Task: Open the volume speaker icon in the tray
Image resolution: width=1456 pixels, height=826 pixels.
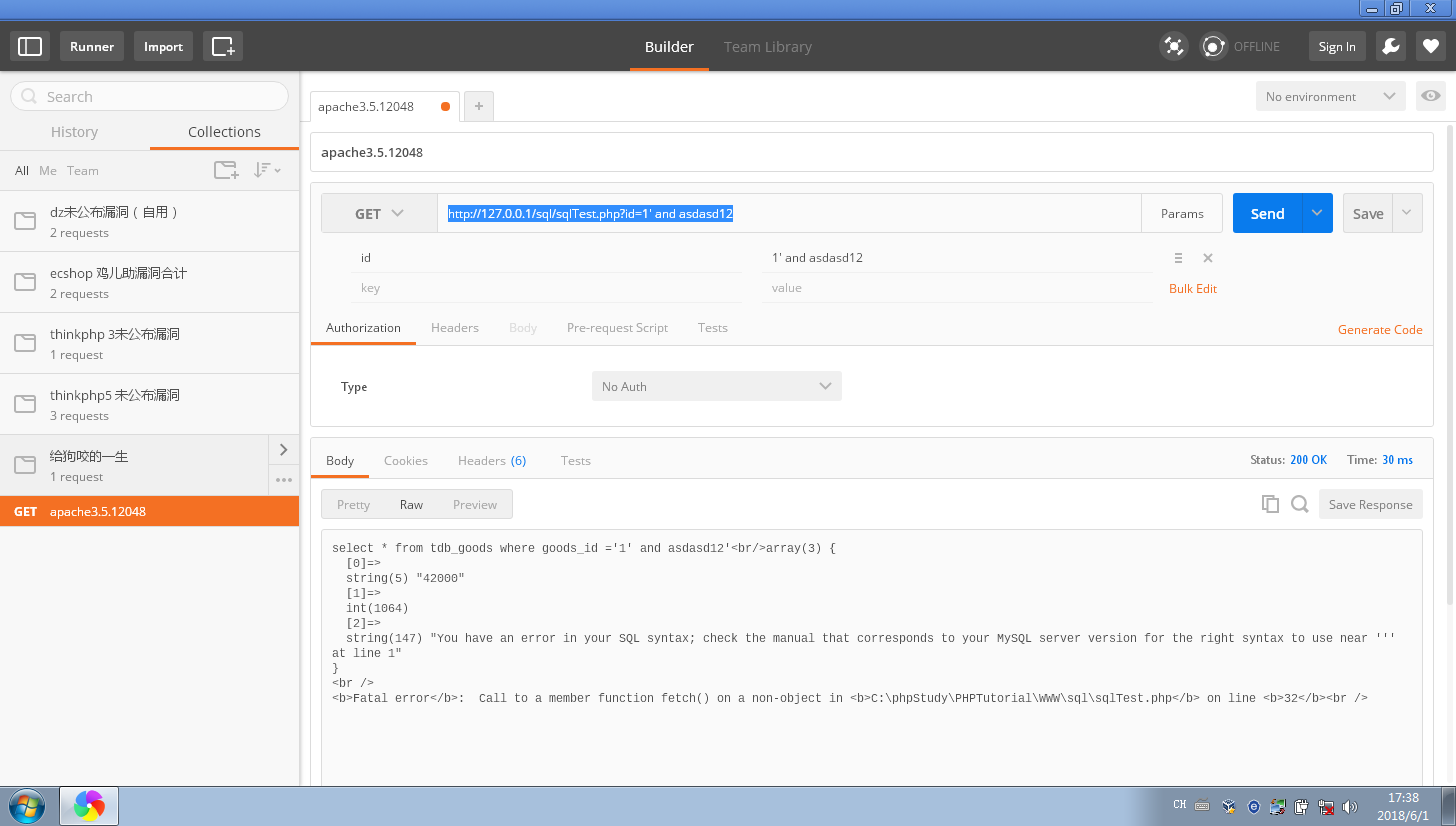Action: pyautogui.click(x=1350, y=806)
